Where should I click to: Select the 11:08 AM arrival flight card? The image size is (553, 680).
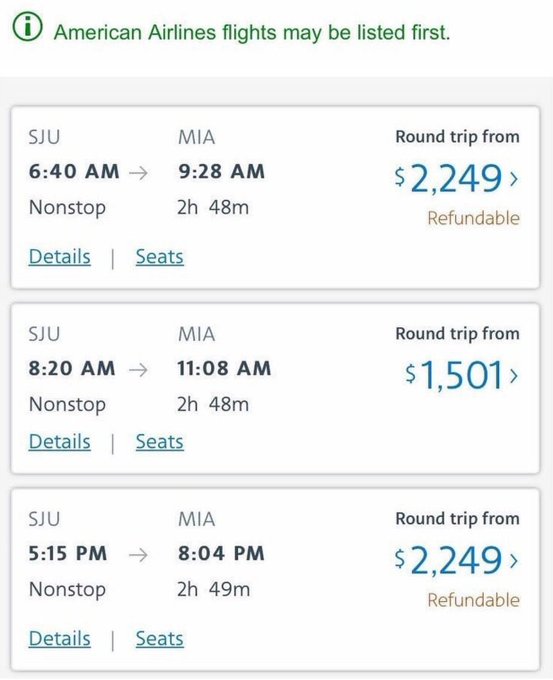(x=275, y=389)
